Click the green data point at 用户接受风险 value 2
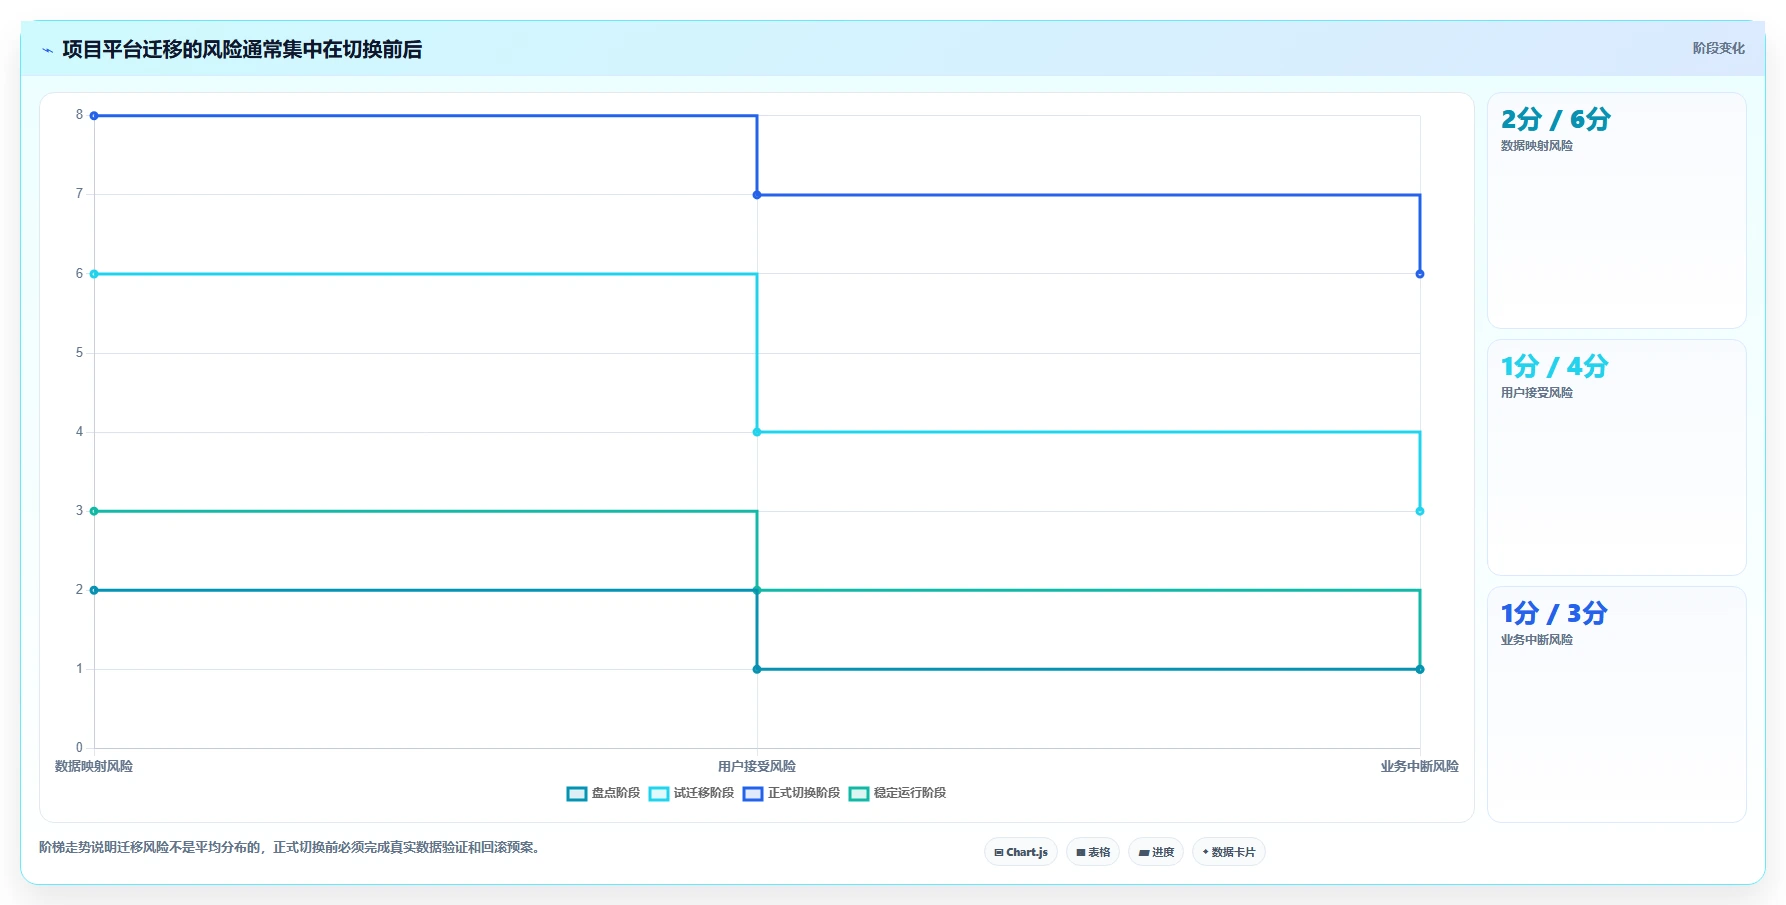 (757, 590)
